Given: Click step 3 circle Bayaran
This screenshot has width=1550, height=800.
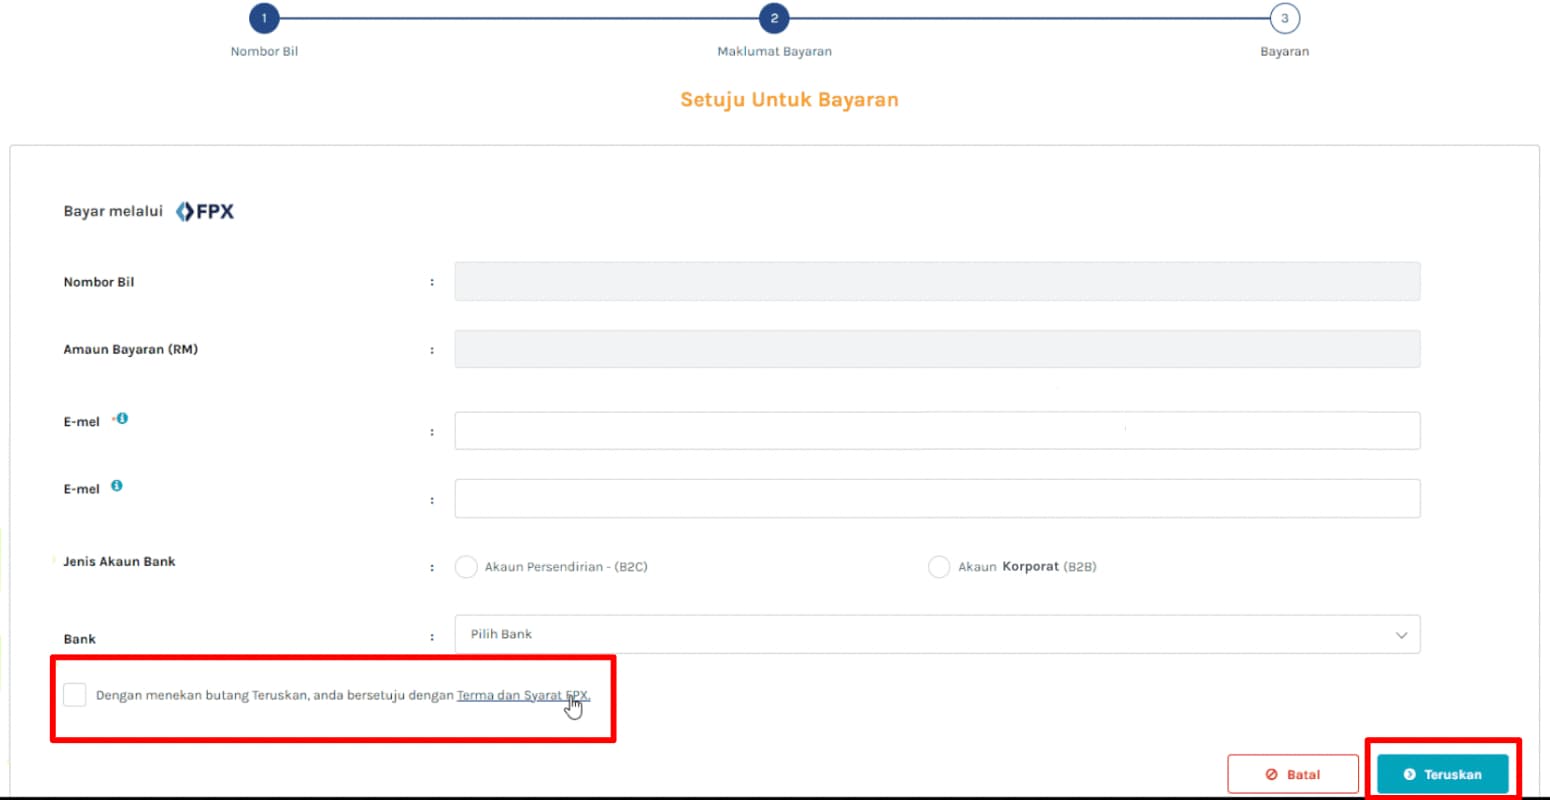Looking at the screenshot, I should [x=1285, y=18].
